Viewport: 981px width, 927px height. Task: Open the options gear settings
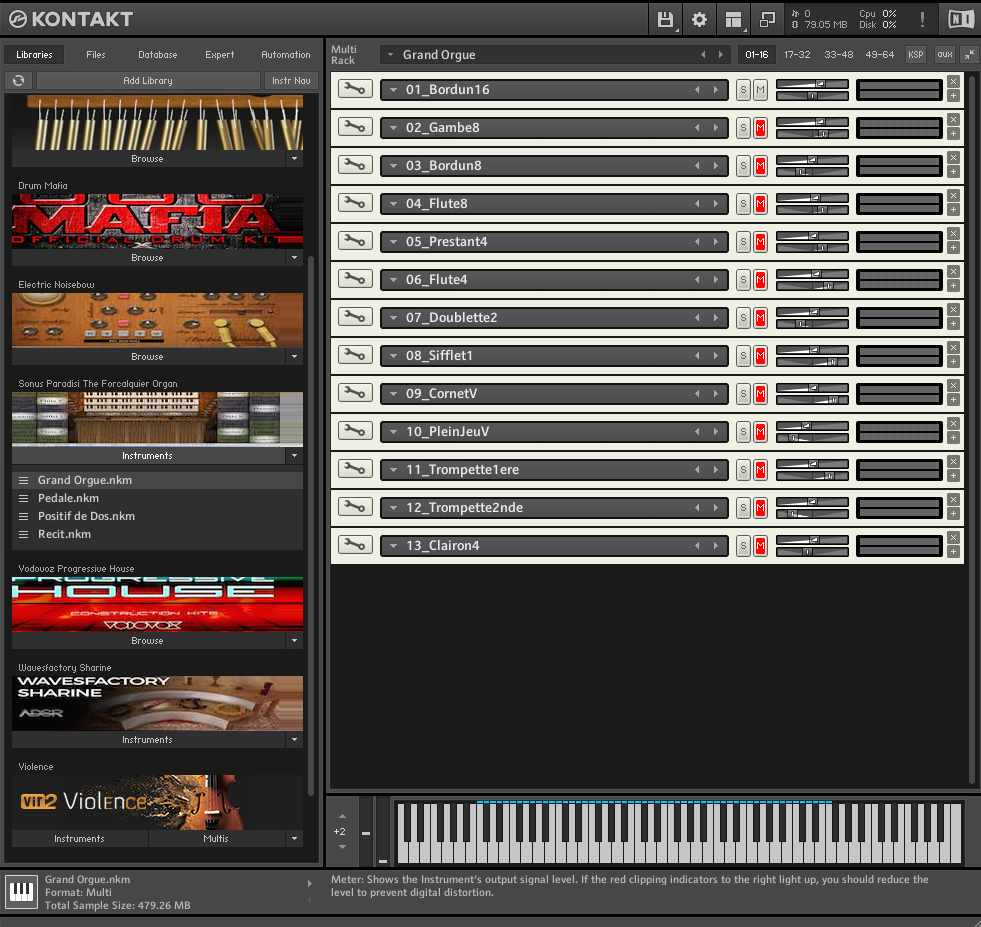tap(699, 19)
